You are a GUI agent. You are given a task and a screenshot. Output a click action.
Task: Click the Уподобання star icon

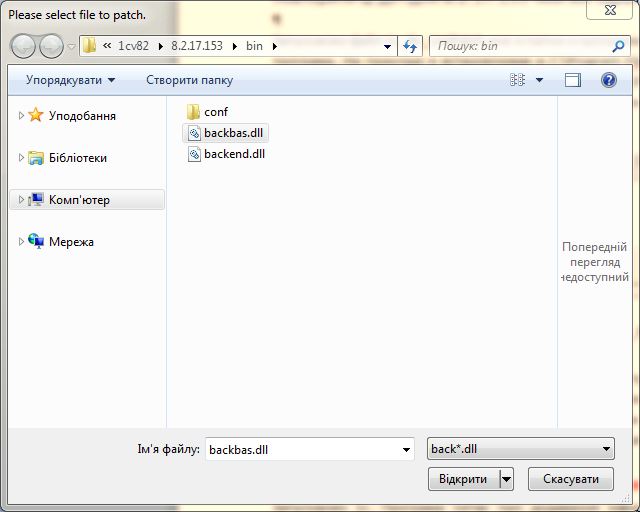36,115
